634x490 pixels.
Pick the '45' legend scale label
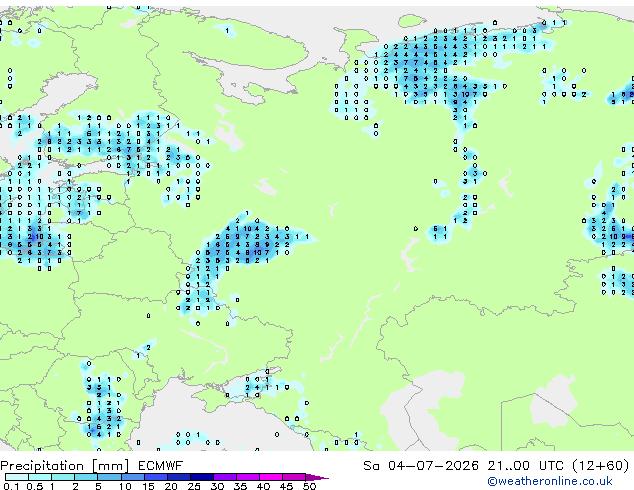click(286, 486)
